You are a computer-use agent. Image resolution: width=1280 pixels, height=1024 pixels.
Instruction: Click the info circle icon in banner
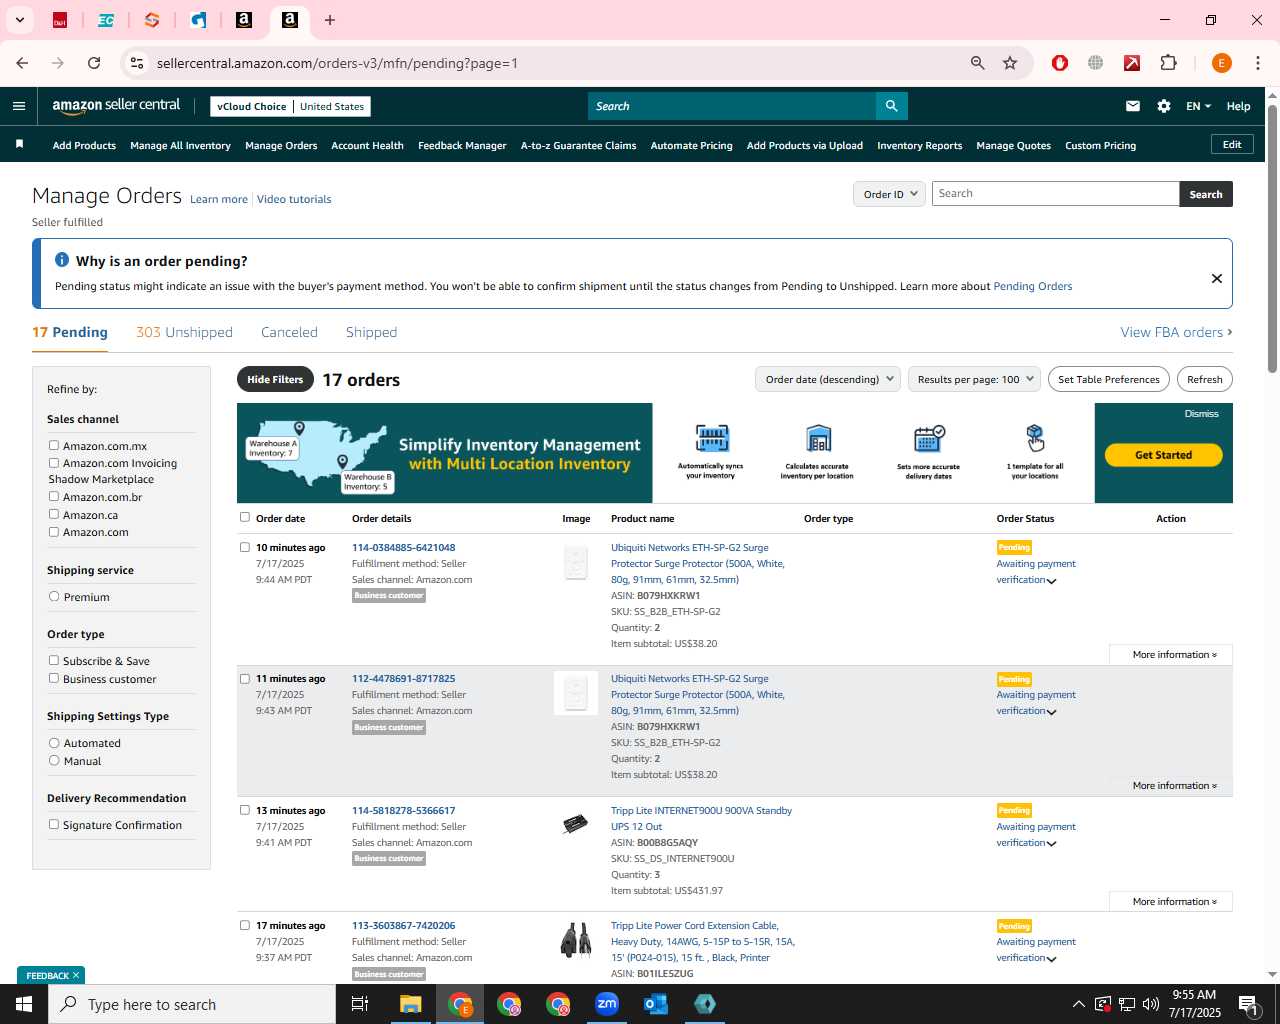62,260
